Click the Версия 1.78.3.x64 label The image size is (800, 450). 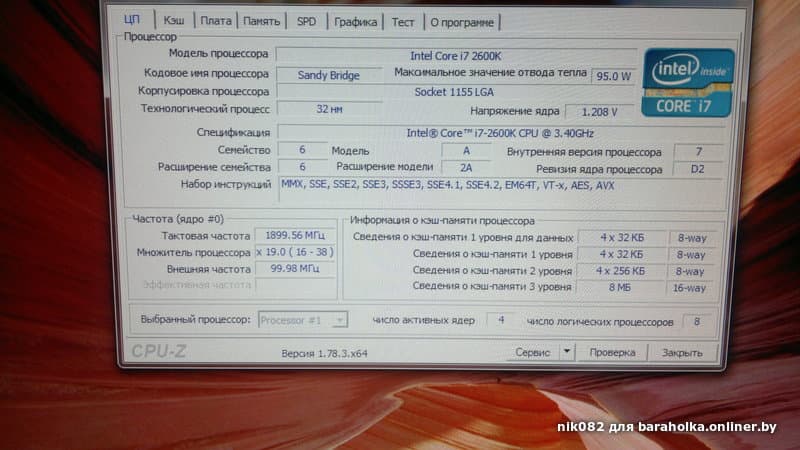tap(324, 353)
